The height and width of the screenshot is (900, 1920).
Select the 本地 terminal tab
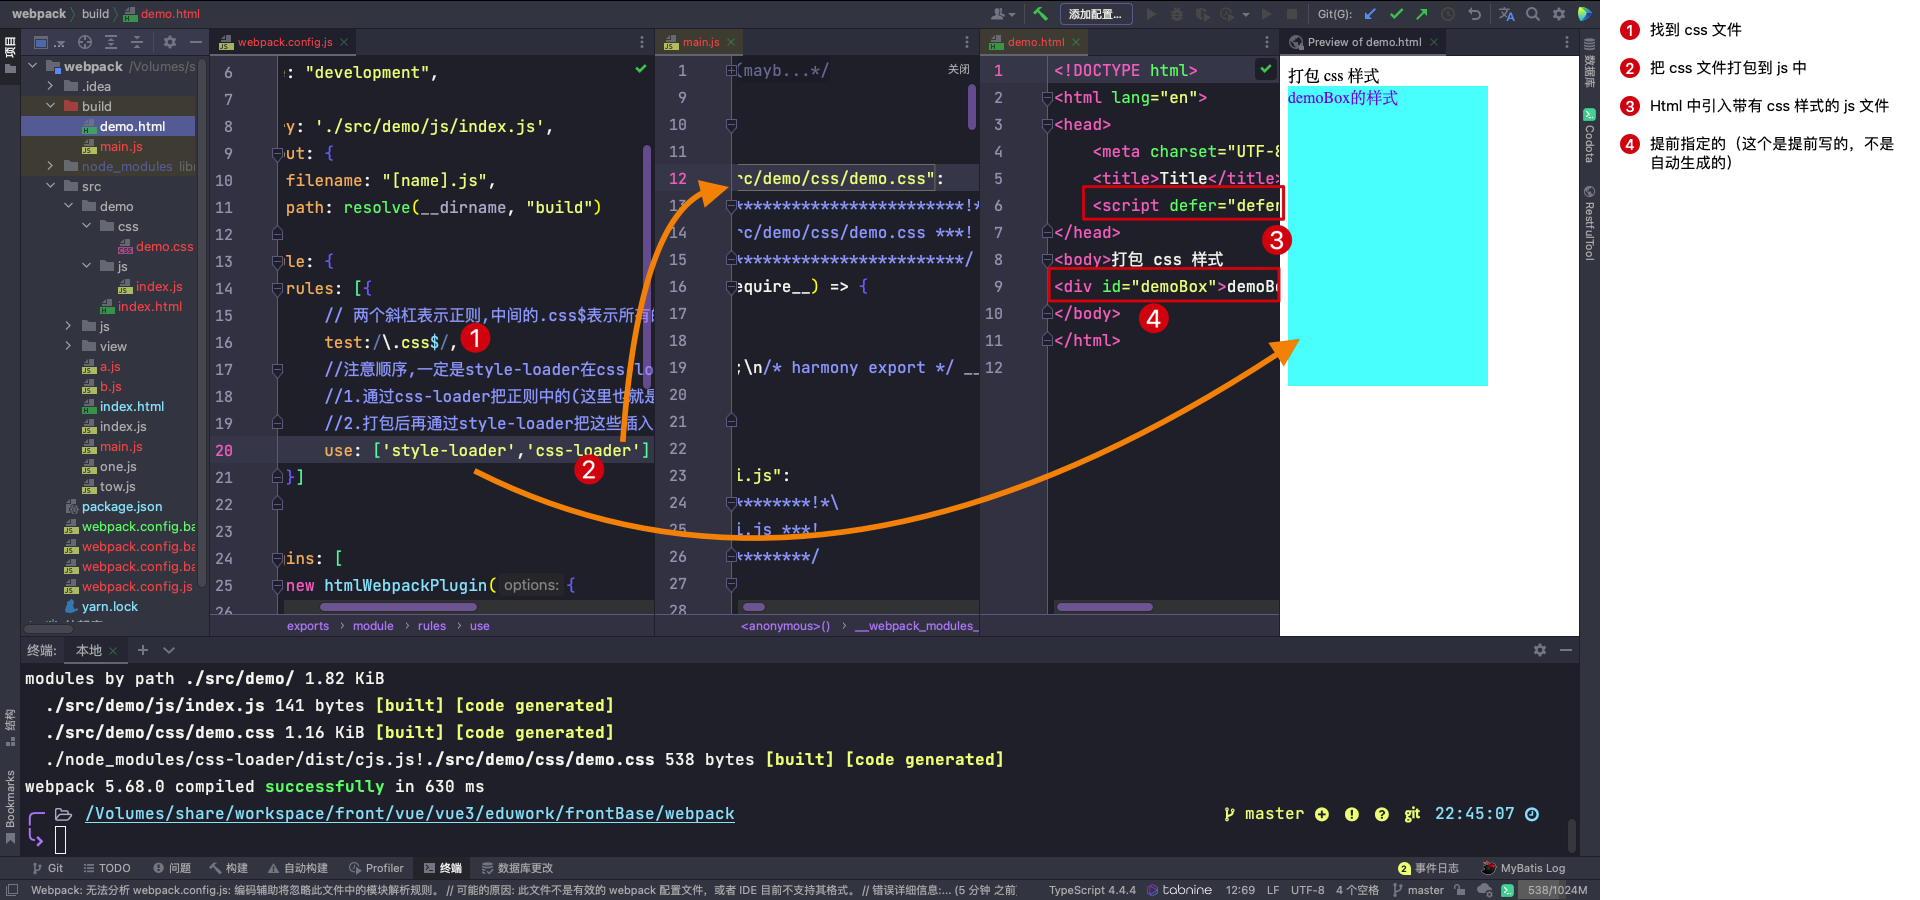[88, 650]
